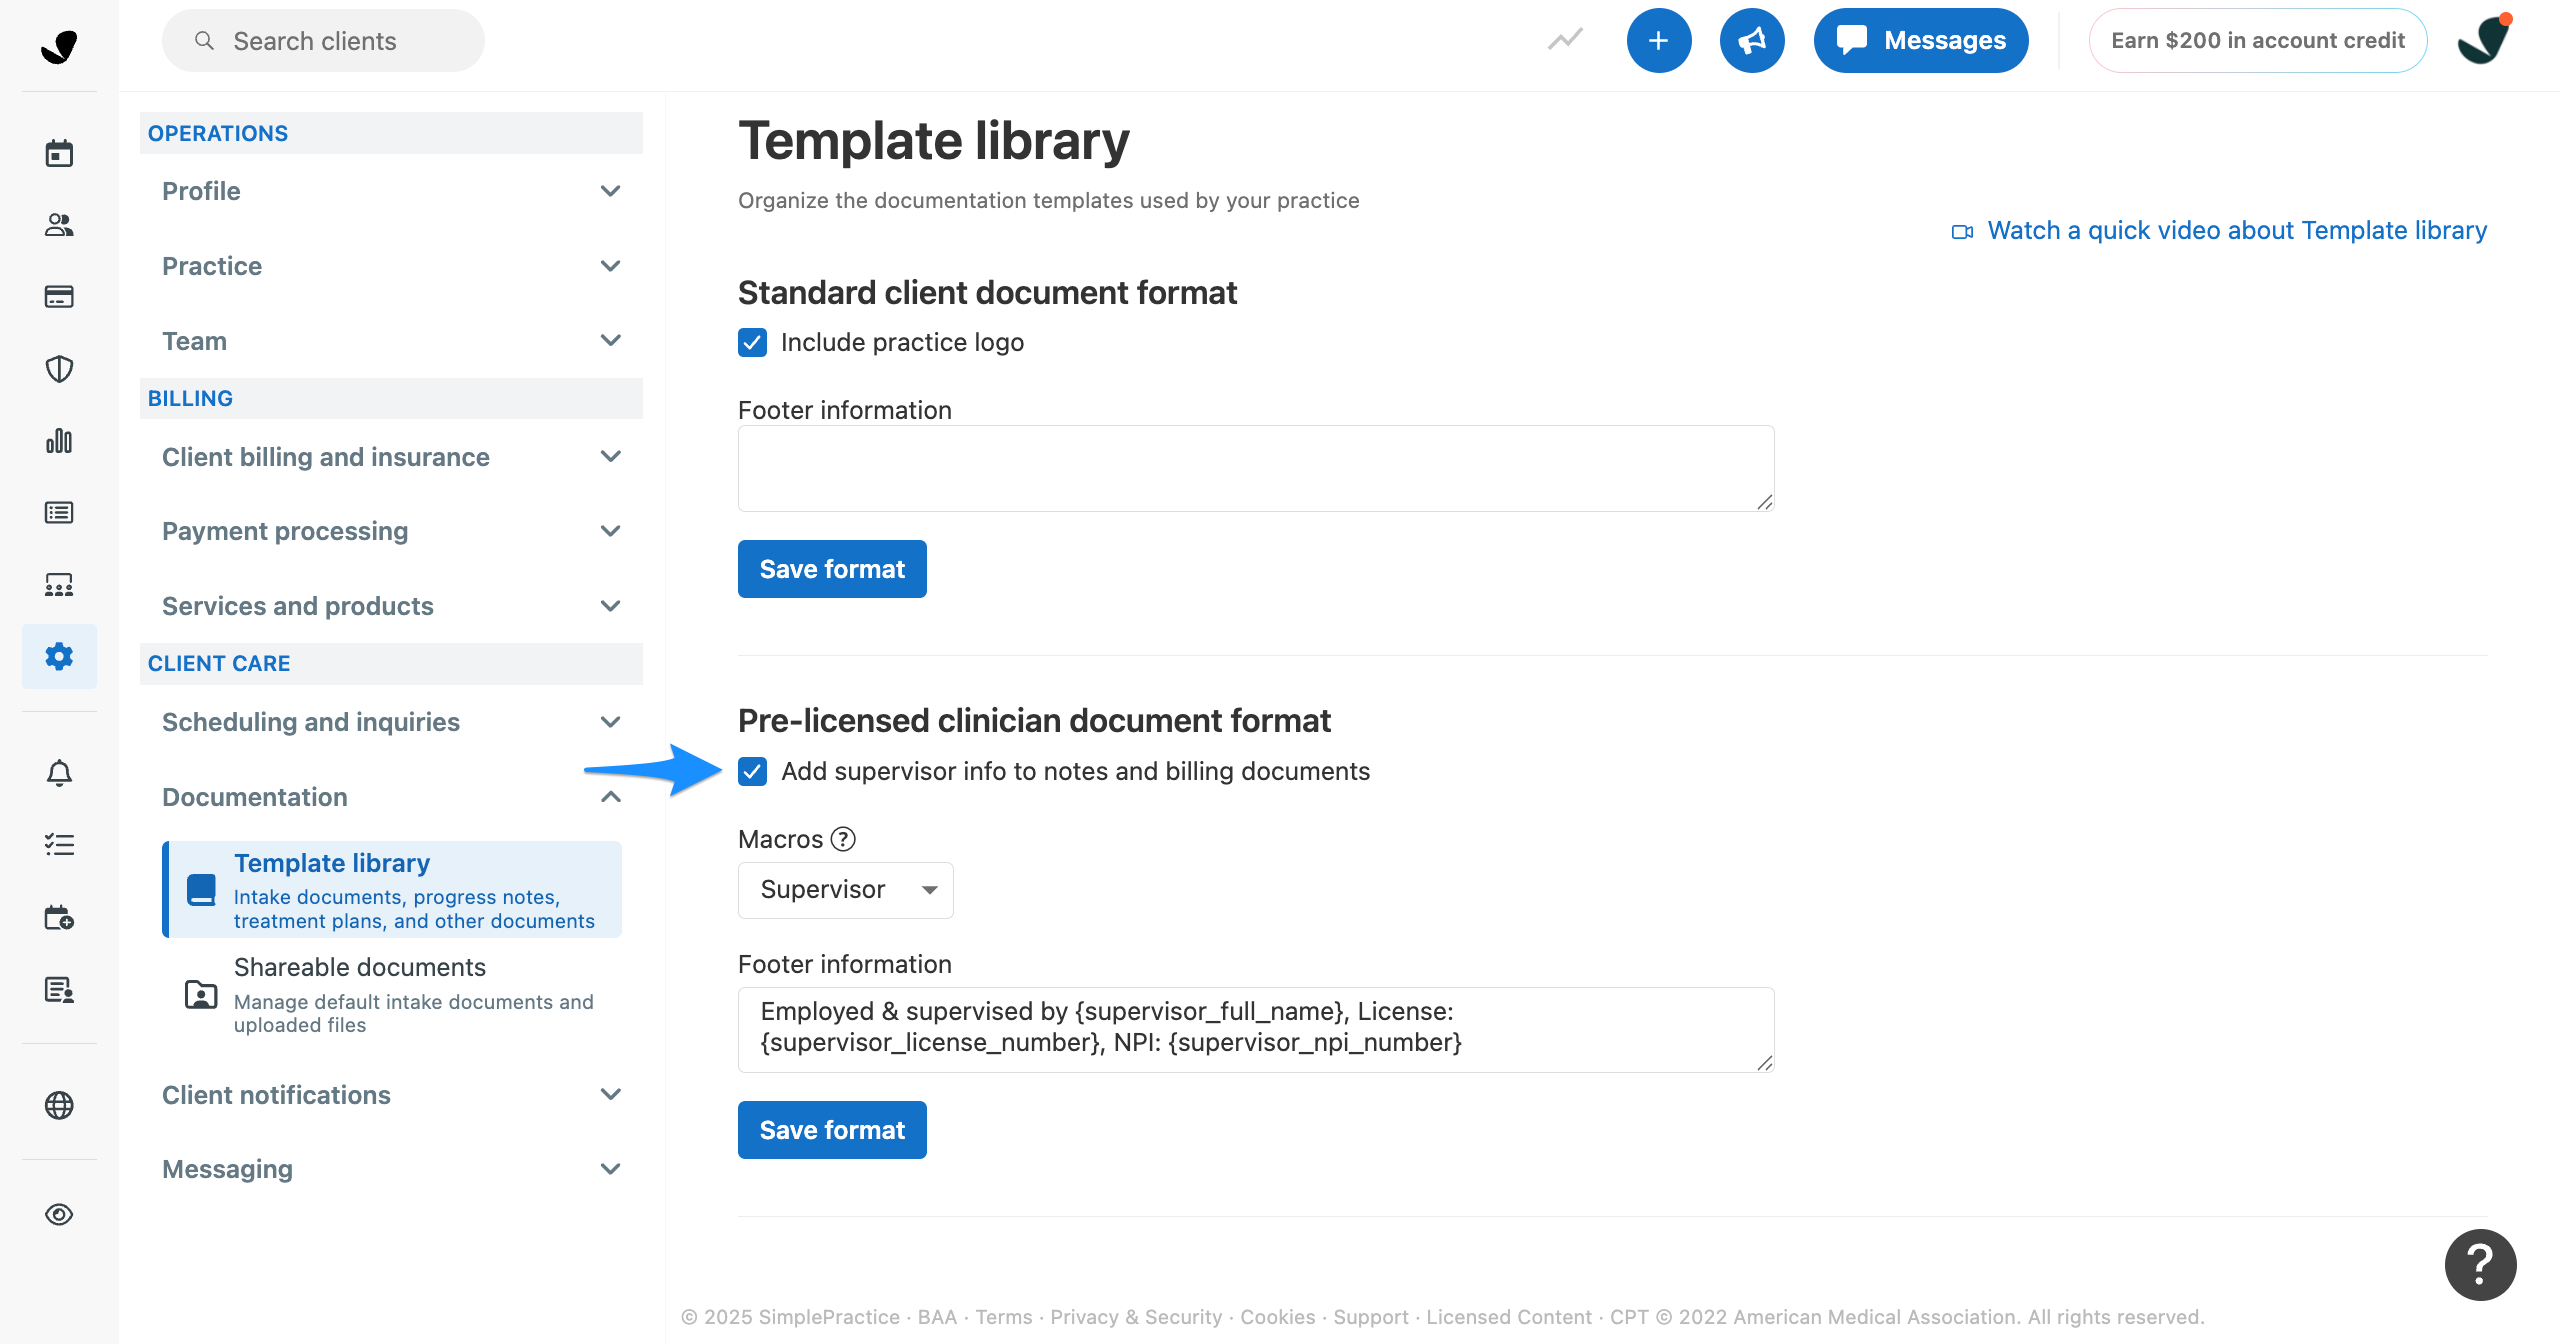Open the notes with person icon
Viewport: 2560px width, 1344px height.
[59, 990]
